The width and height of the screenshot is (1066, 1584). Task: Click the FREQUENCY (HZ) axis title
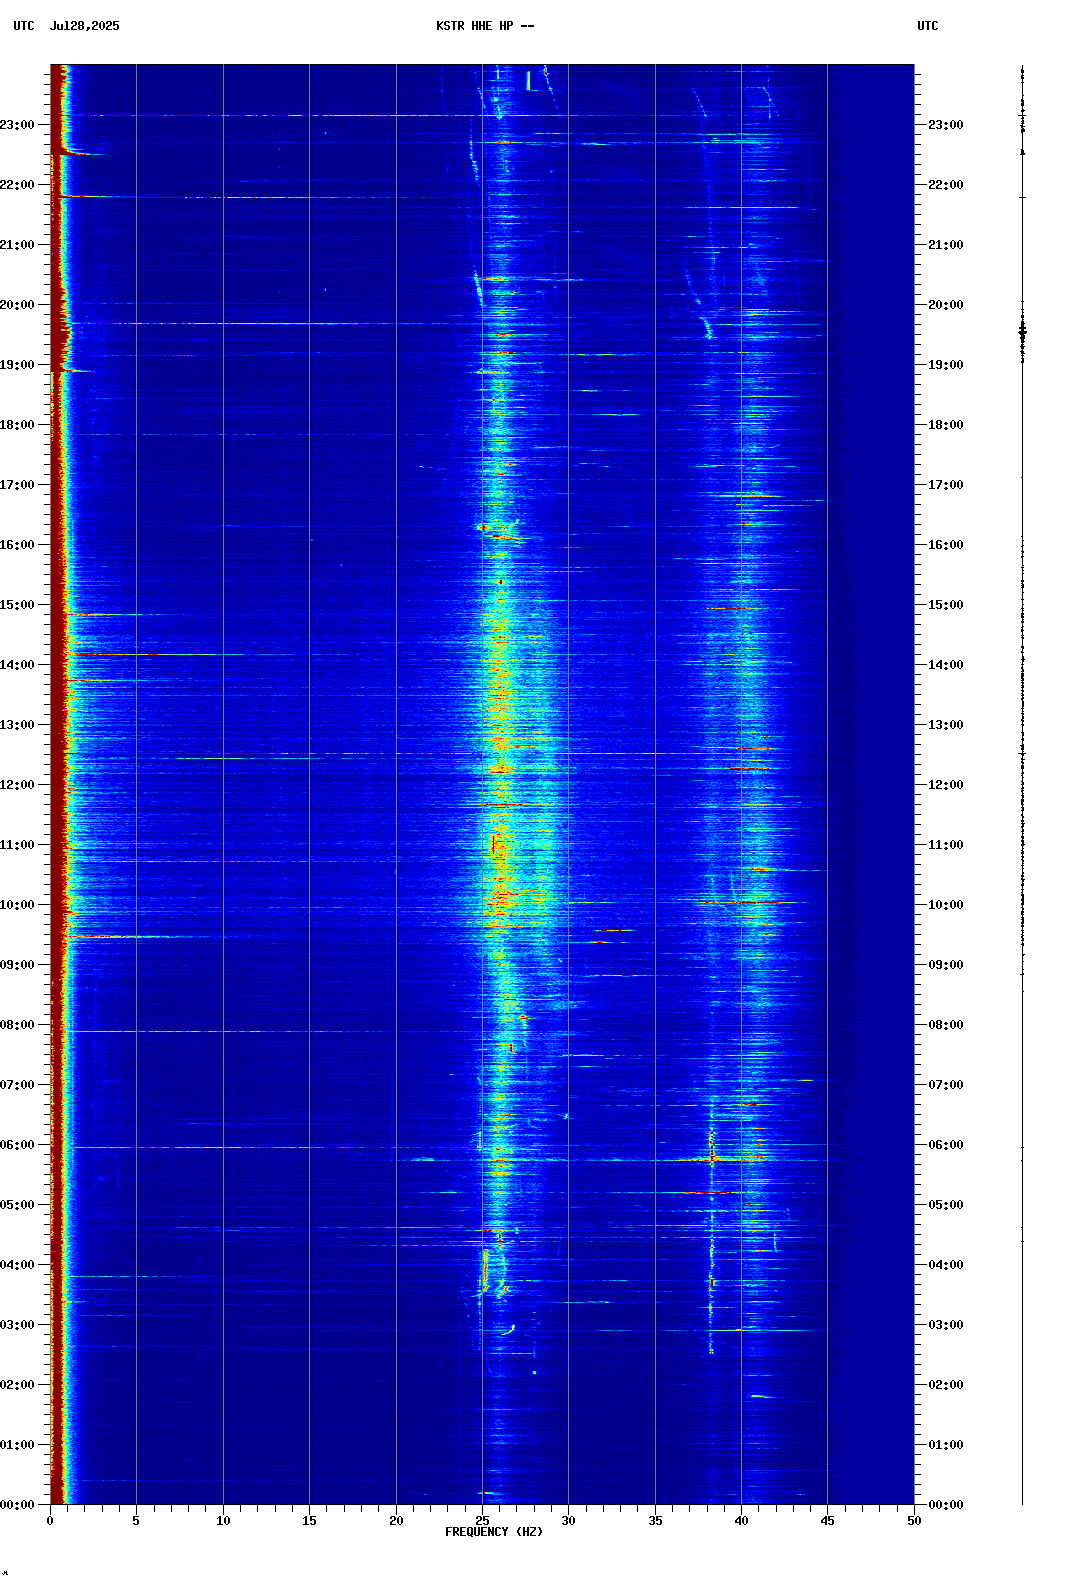pyautogui.click(x=494, y=1532)
